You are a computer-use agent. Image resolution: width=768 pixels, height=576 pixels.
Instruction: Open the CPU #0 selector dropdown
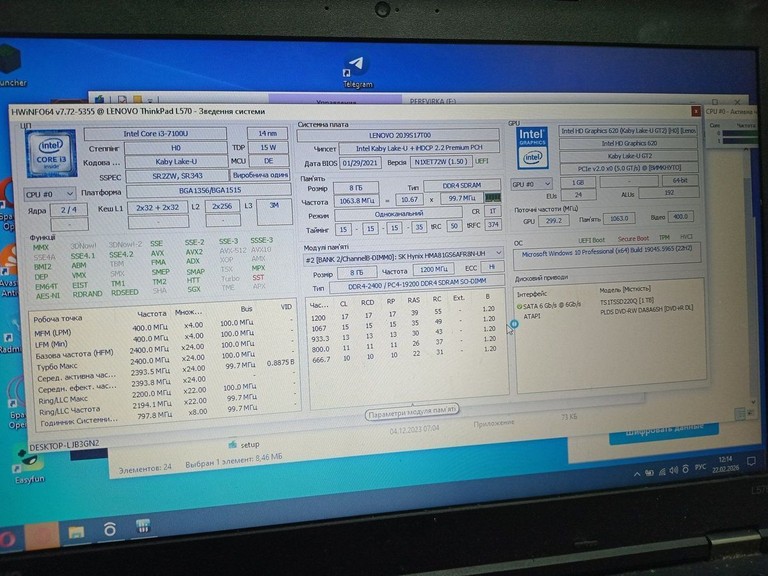(49, 194)
